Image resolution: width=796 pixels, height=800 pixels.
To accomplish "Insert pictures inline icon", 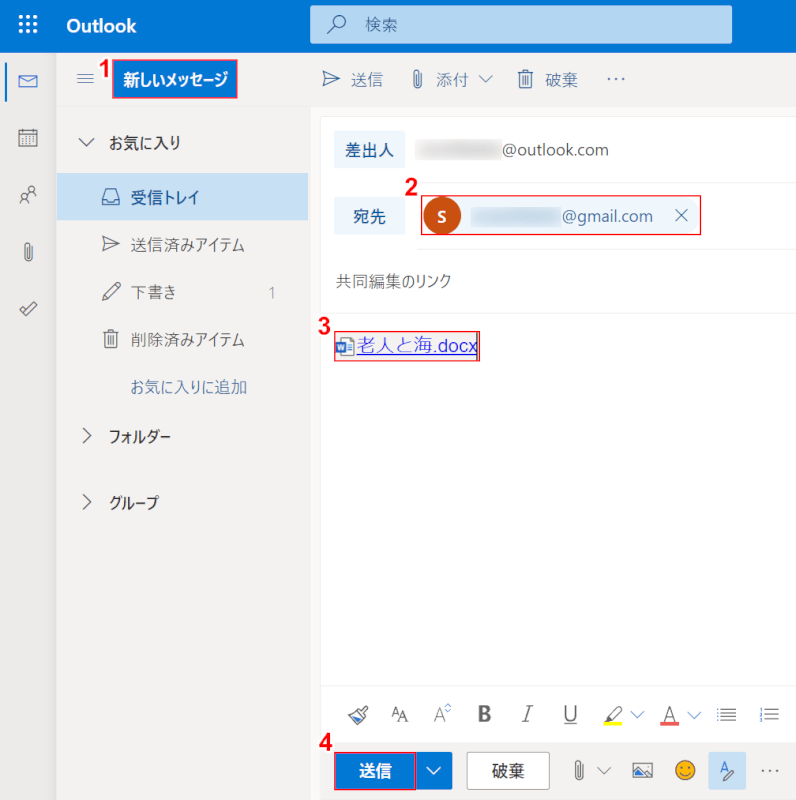I will click(x=642, y=770).
